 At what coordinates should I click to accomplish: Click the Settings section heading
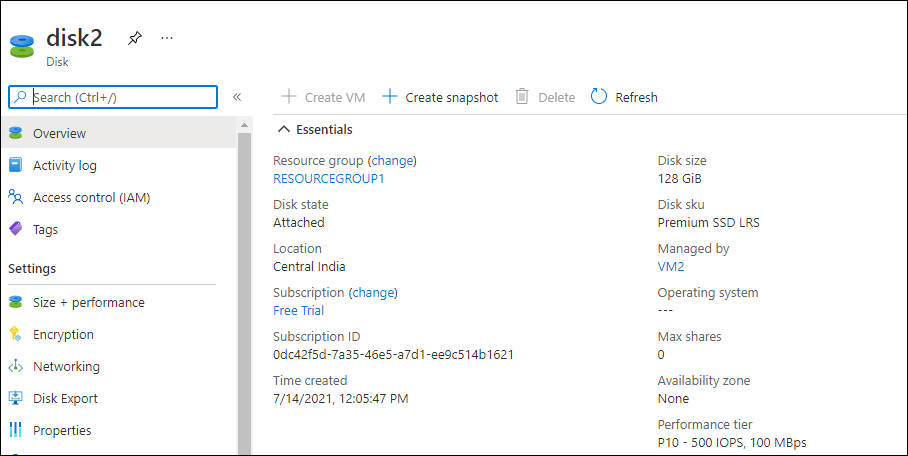[32, 268]
